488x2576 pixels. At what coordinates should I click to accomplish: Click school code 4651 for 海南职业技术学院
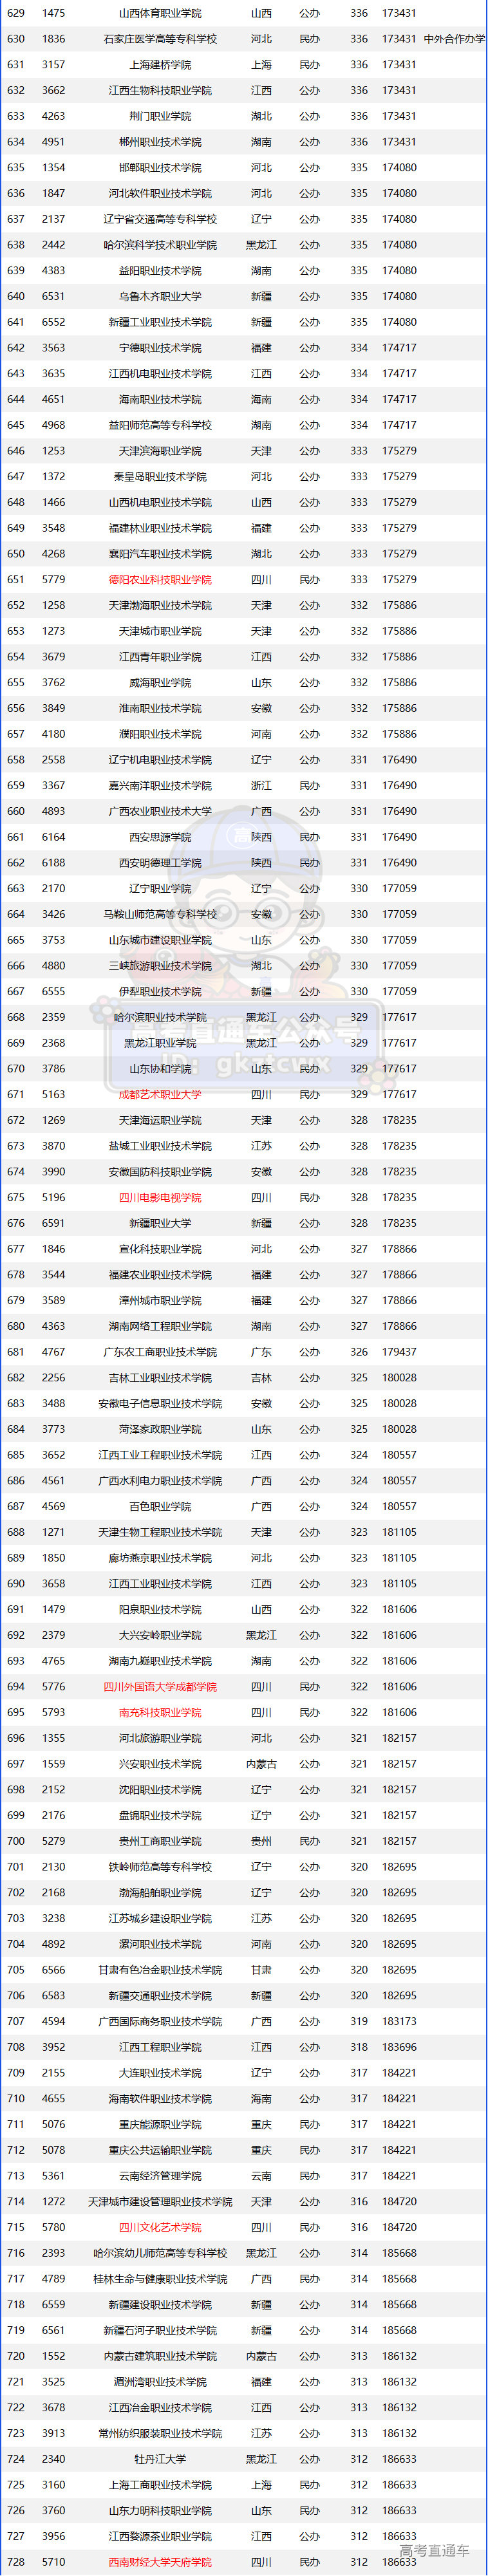coord(54,399)
